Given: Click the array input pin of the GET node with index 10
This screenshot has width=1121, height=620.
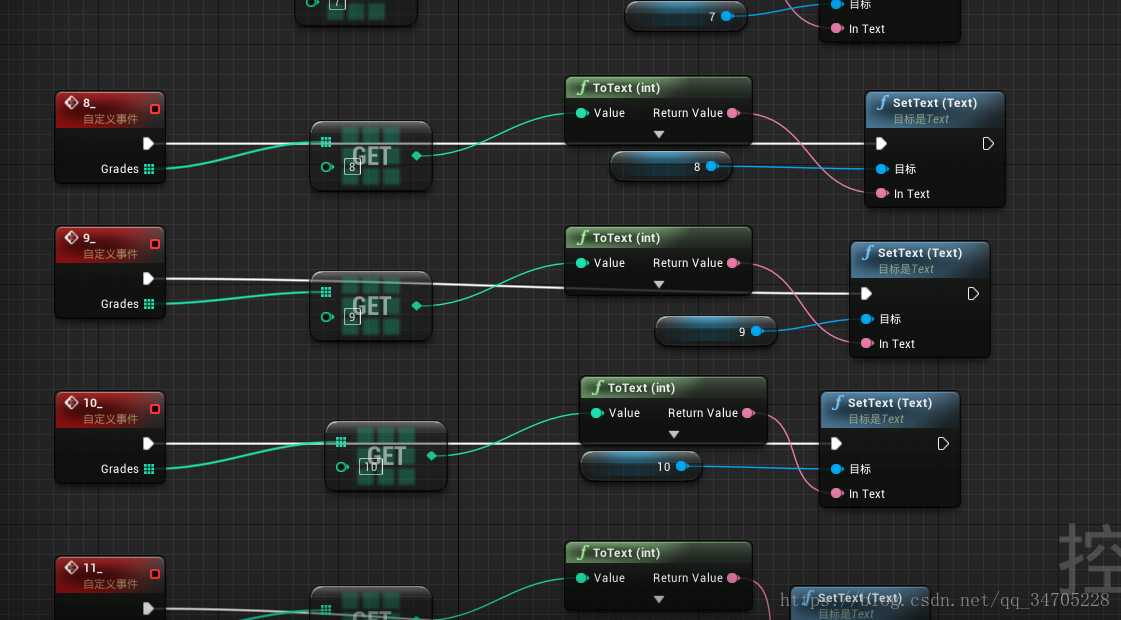Looking at the screenshot, I should [341, 442].
